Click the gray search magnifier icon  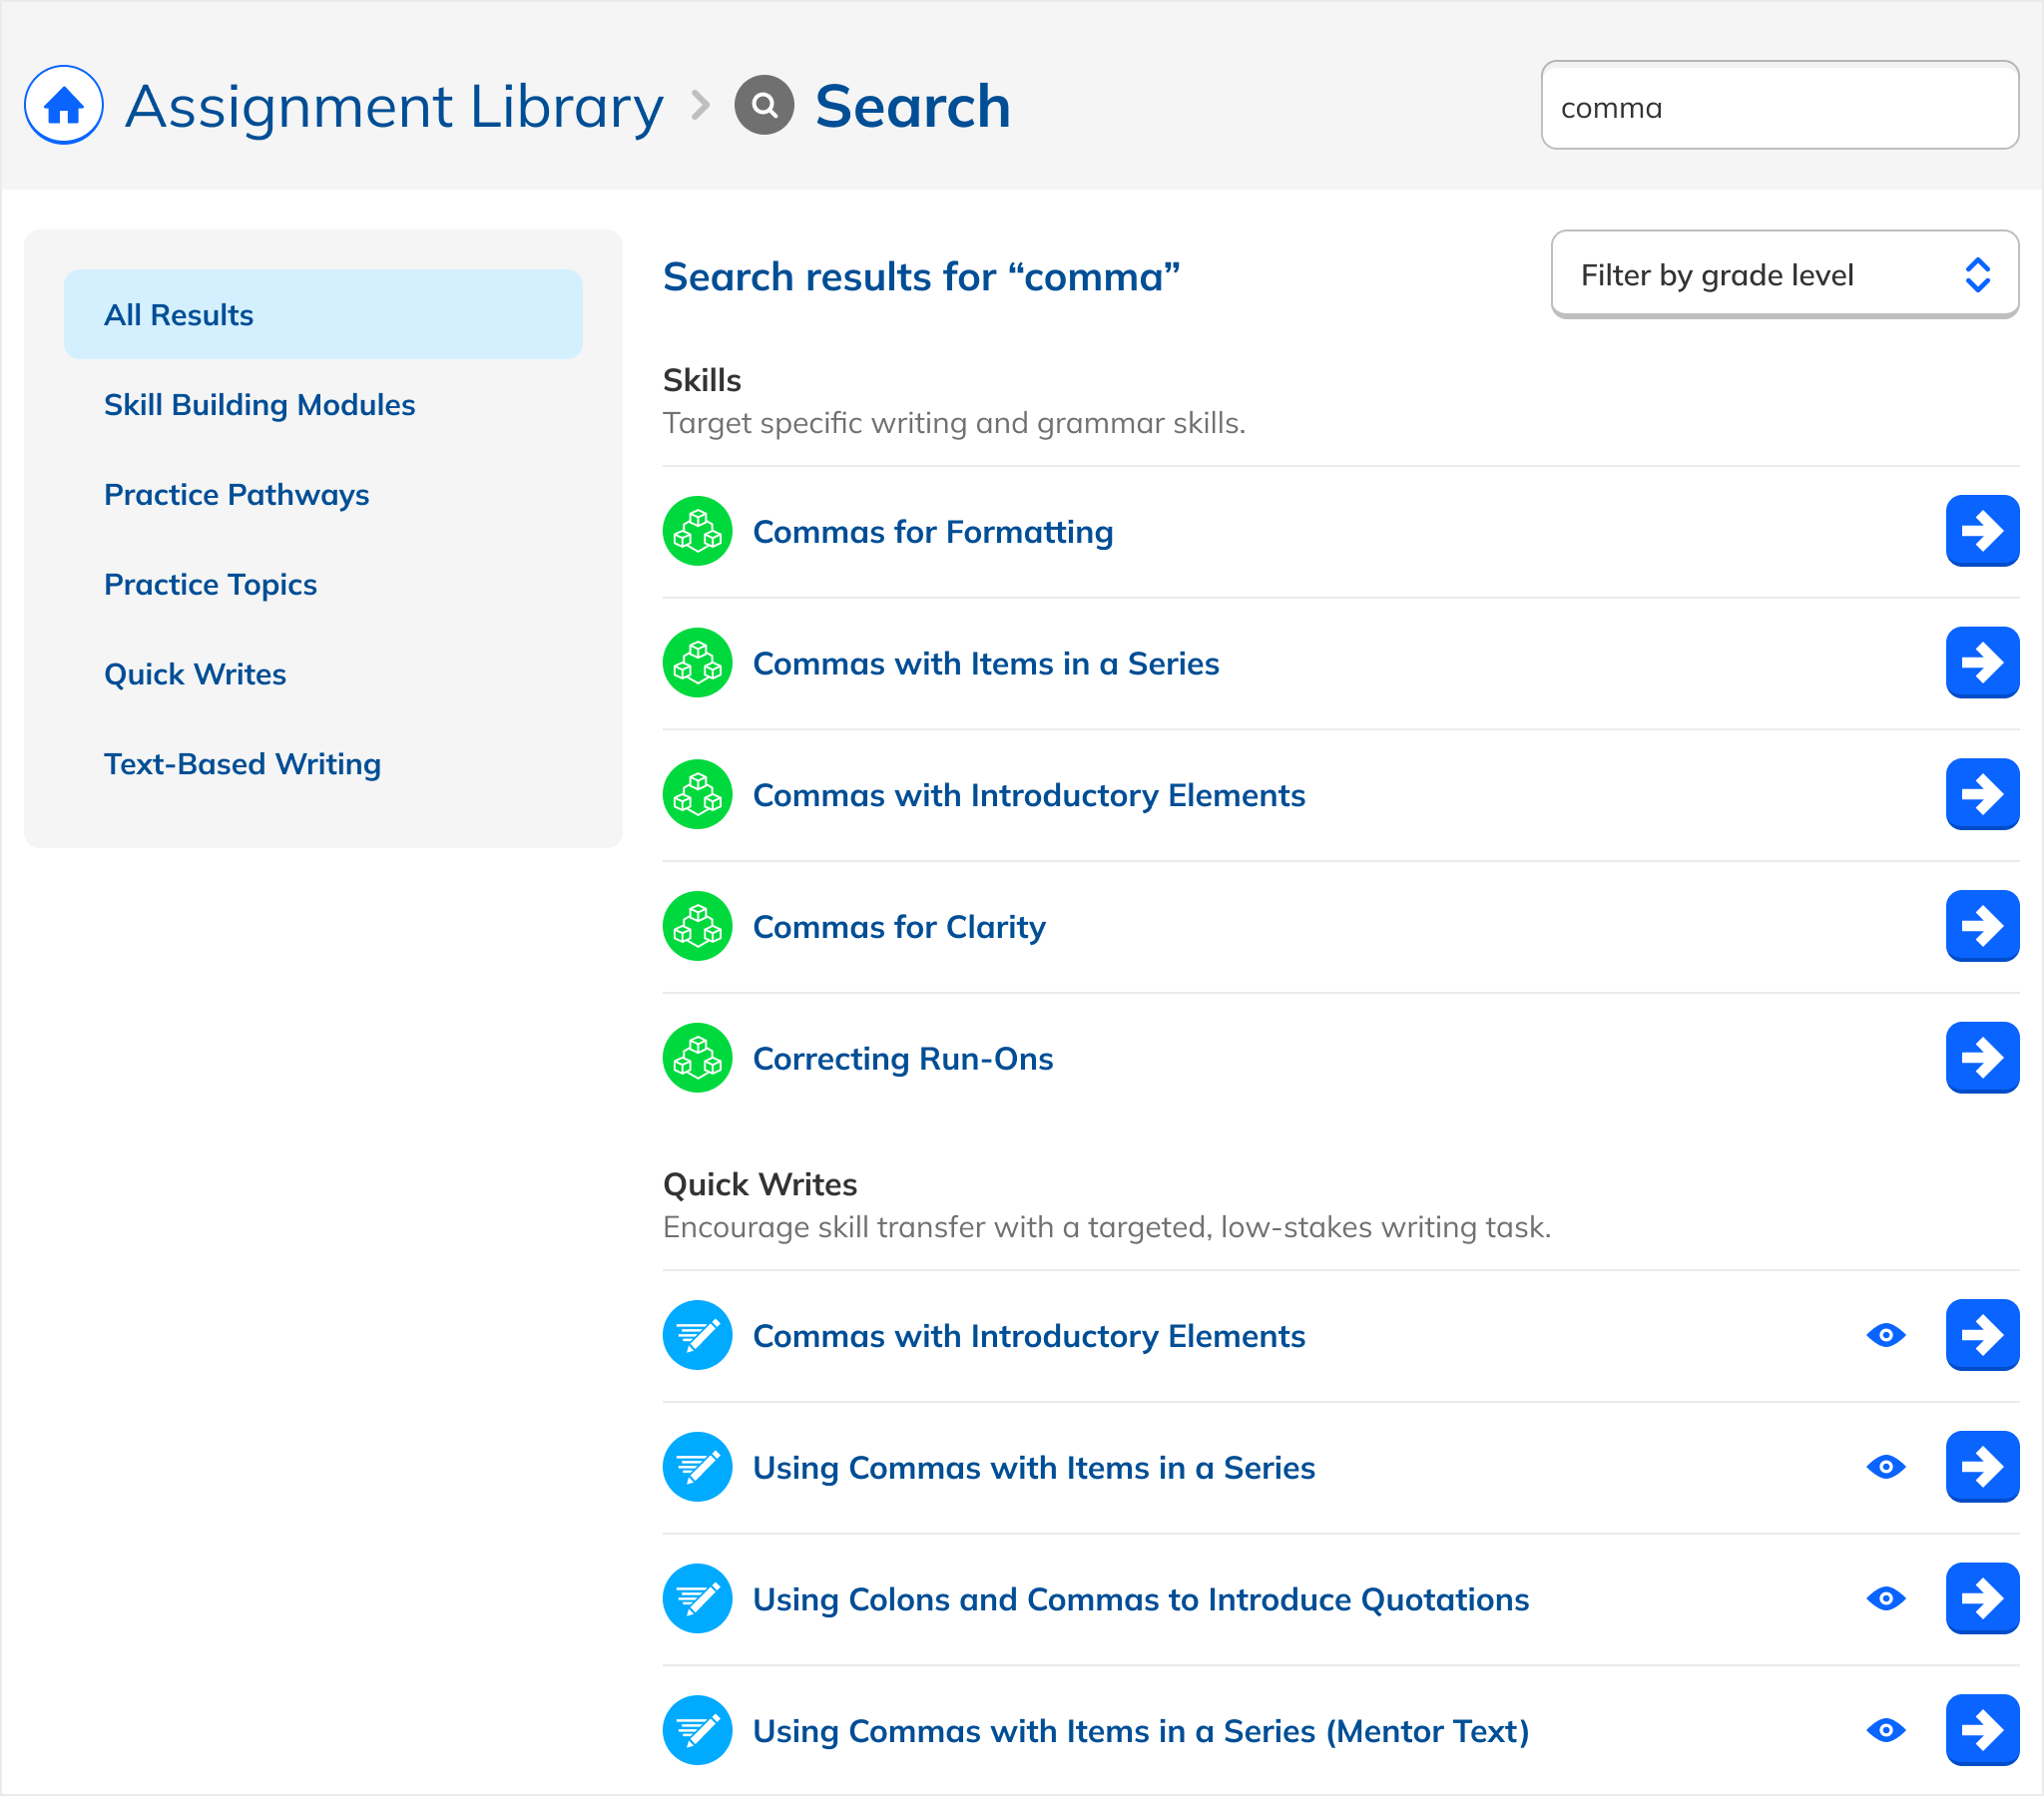(764, 105)
